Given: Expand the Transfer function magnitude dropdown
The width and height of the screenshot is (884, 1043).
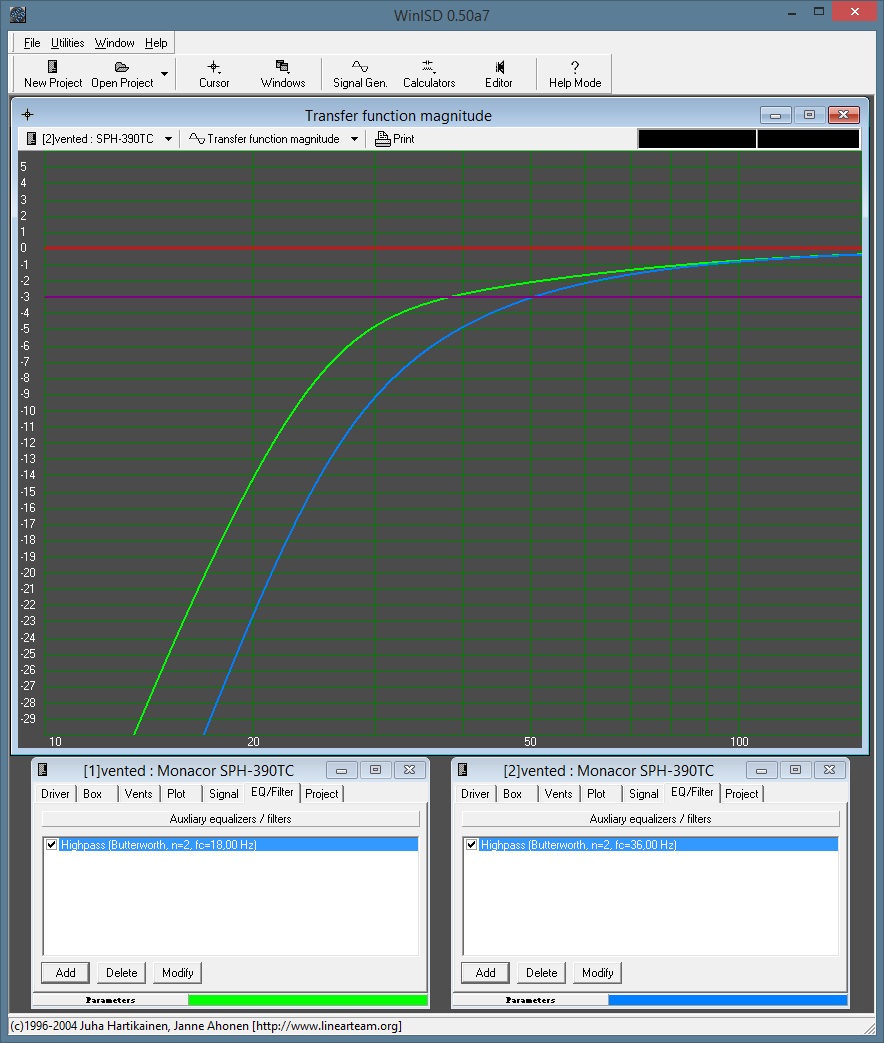Looking at the screenshot, I should click(x=355, y=139).
